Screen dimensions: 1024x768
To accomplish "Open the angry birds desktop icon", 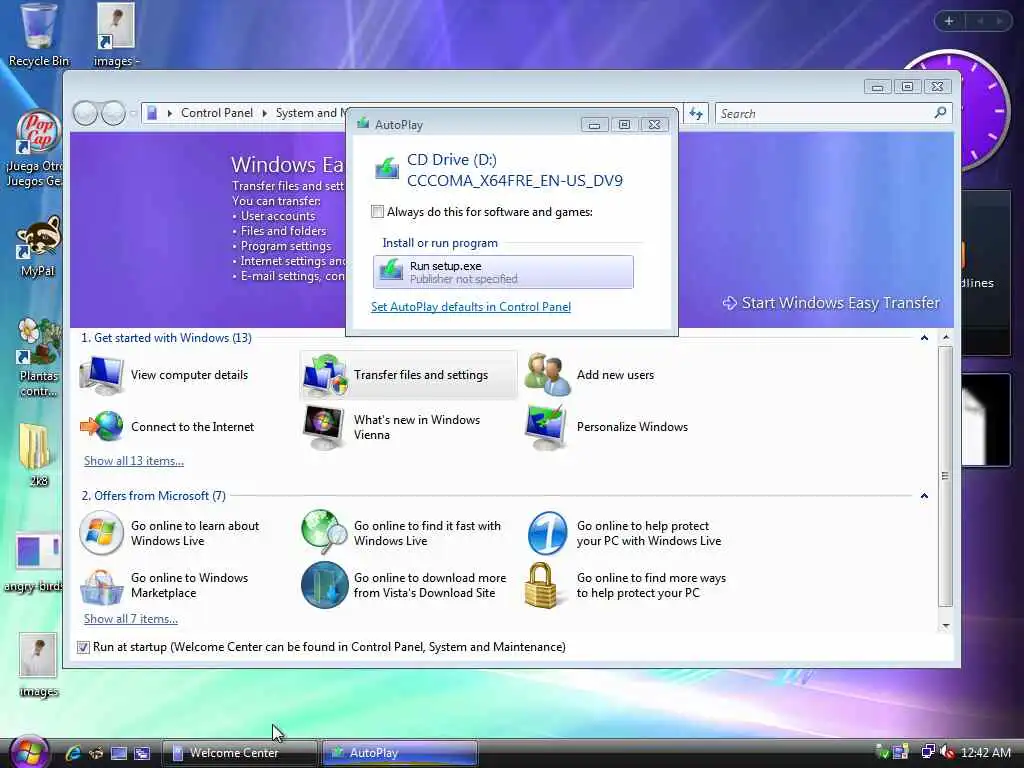I will point(34,562).
